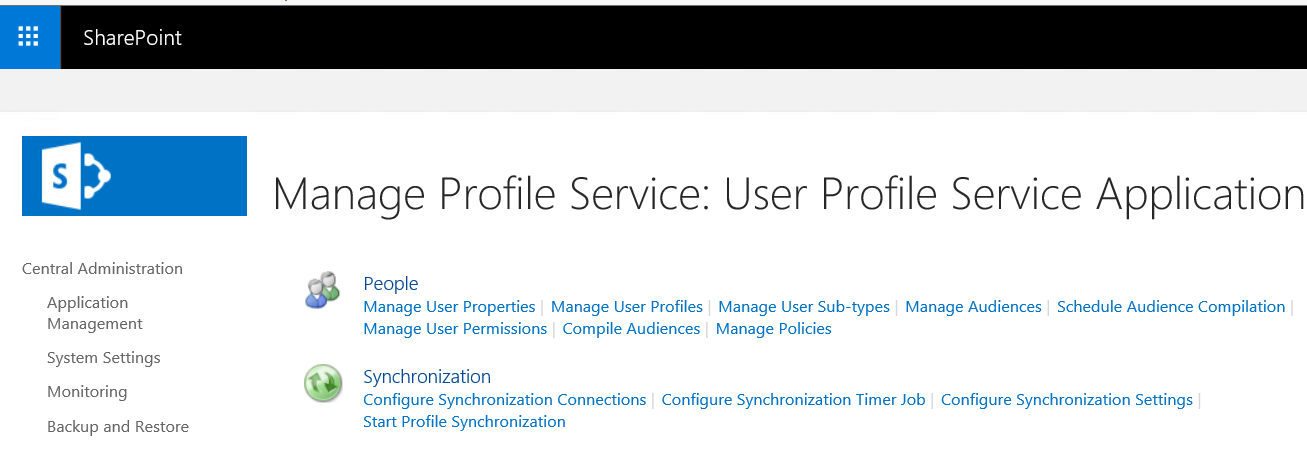Select Monitoring in the sidebar
Screen dimensions: 1307x449
(87, 391)
